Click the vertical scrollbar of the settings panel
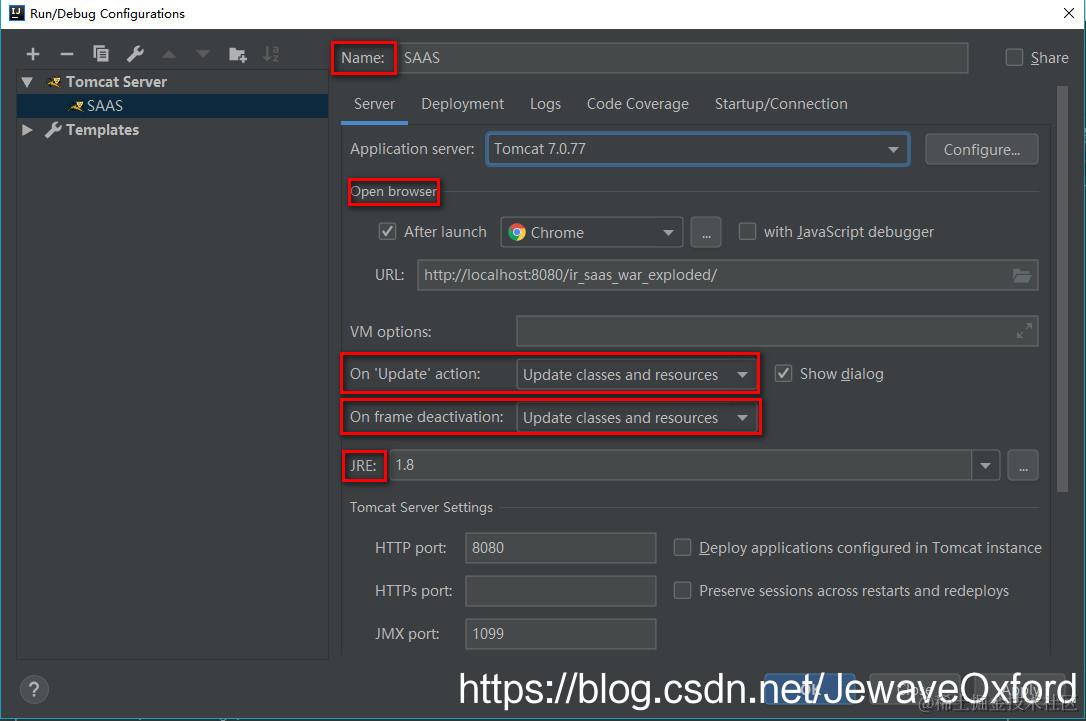Viewport: 1086px width, 721px height. point(1062,289)
